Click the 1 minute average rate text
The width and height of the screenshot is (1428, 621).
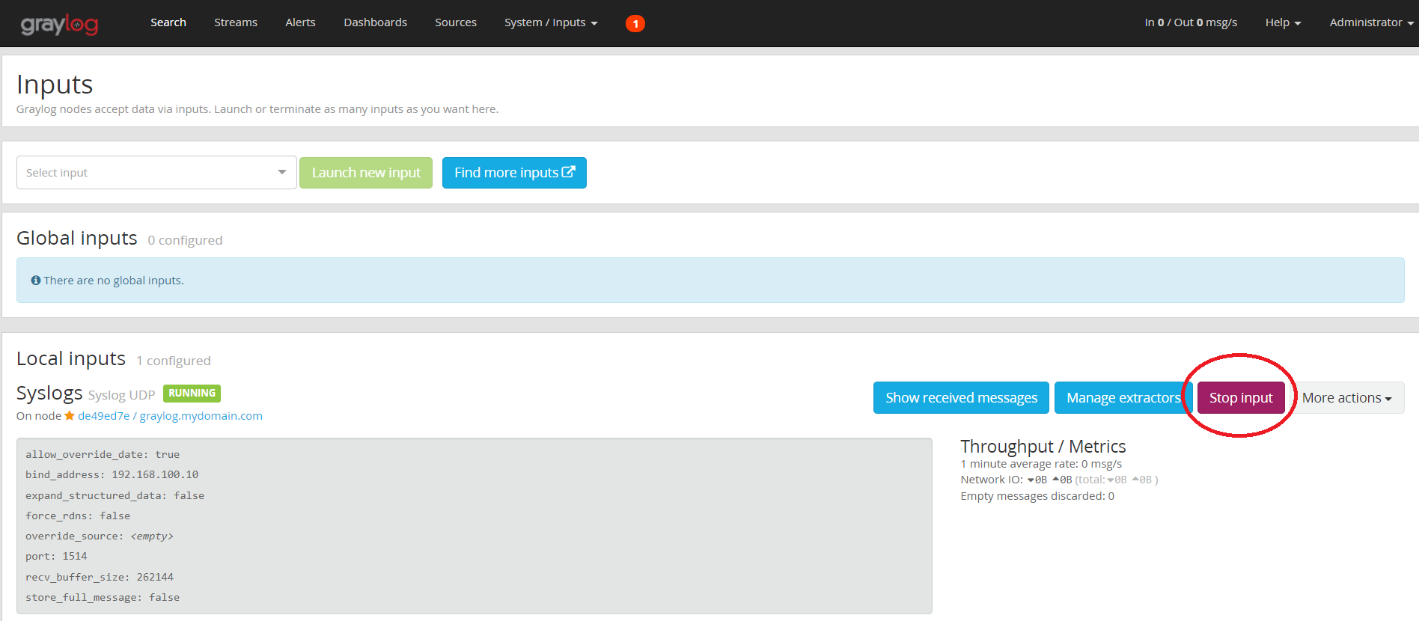[1041, 464]
